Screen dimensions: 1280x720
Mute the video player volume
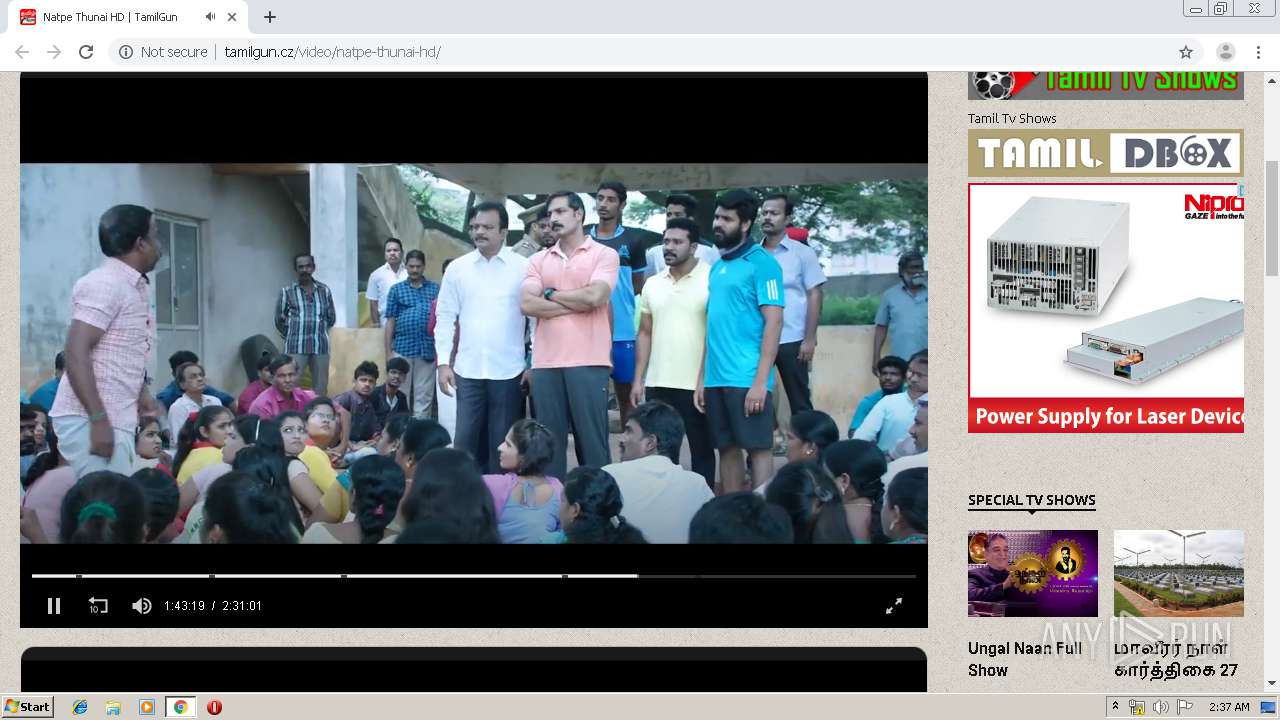pyautogui.click(x=142, y=606)
